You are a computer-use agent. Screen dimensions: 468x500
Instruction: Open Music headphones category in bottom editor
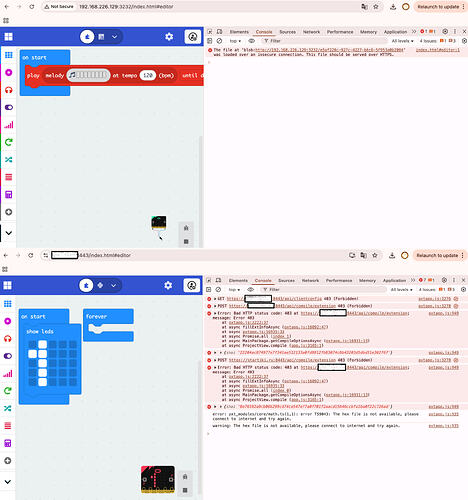coord(8,339)
